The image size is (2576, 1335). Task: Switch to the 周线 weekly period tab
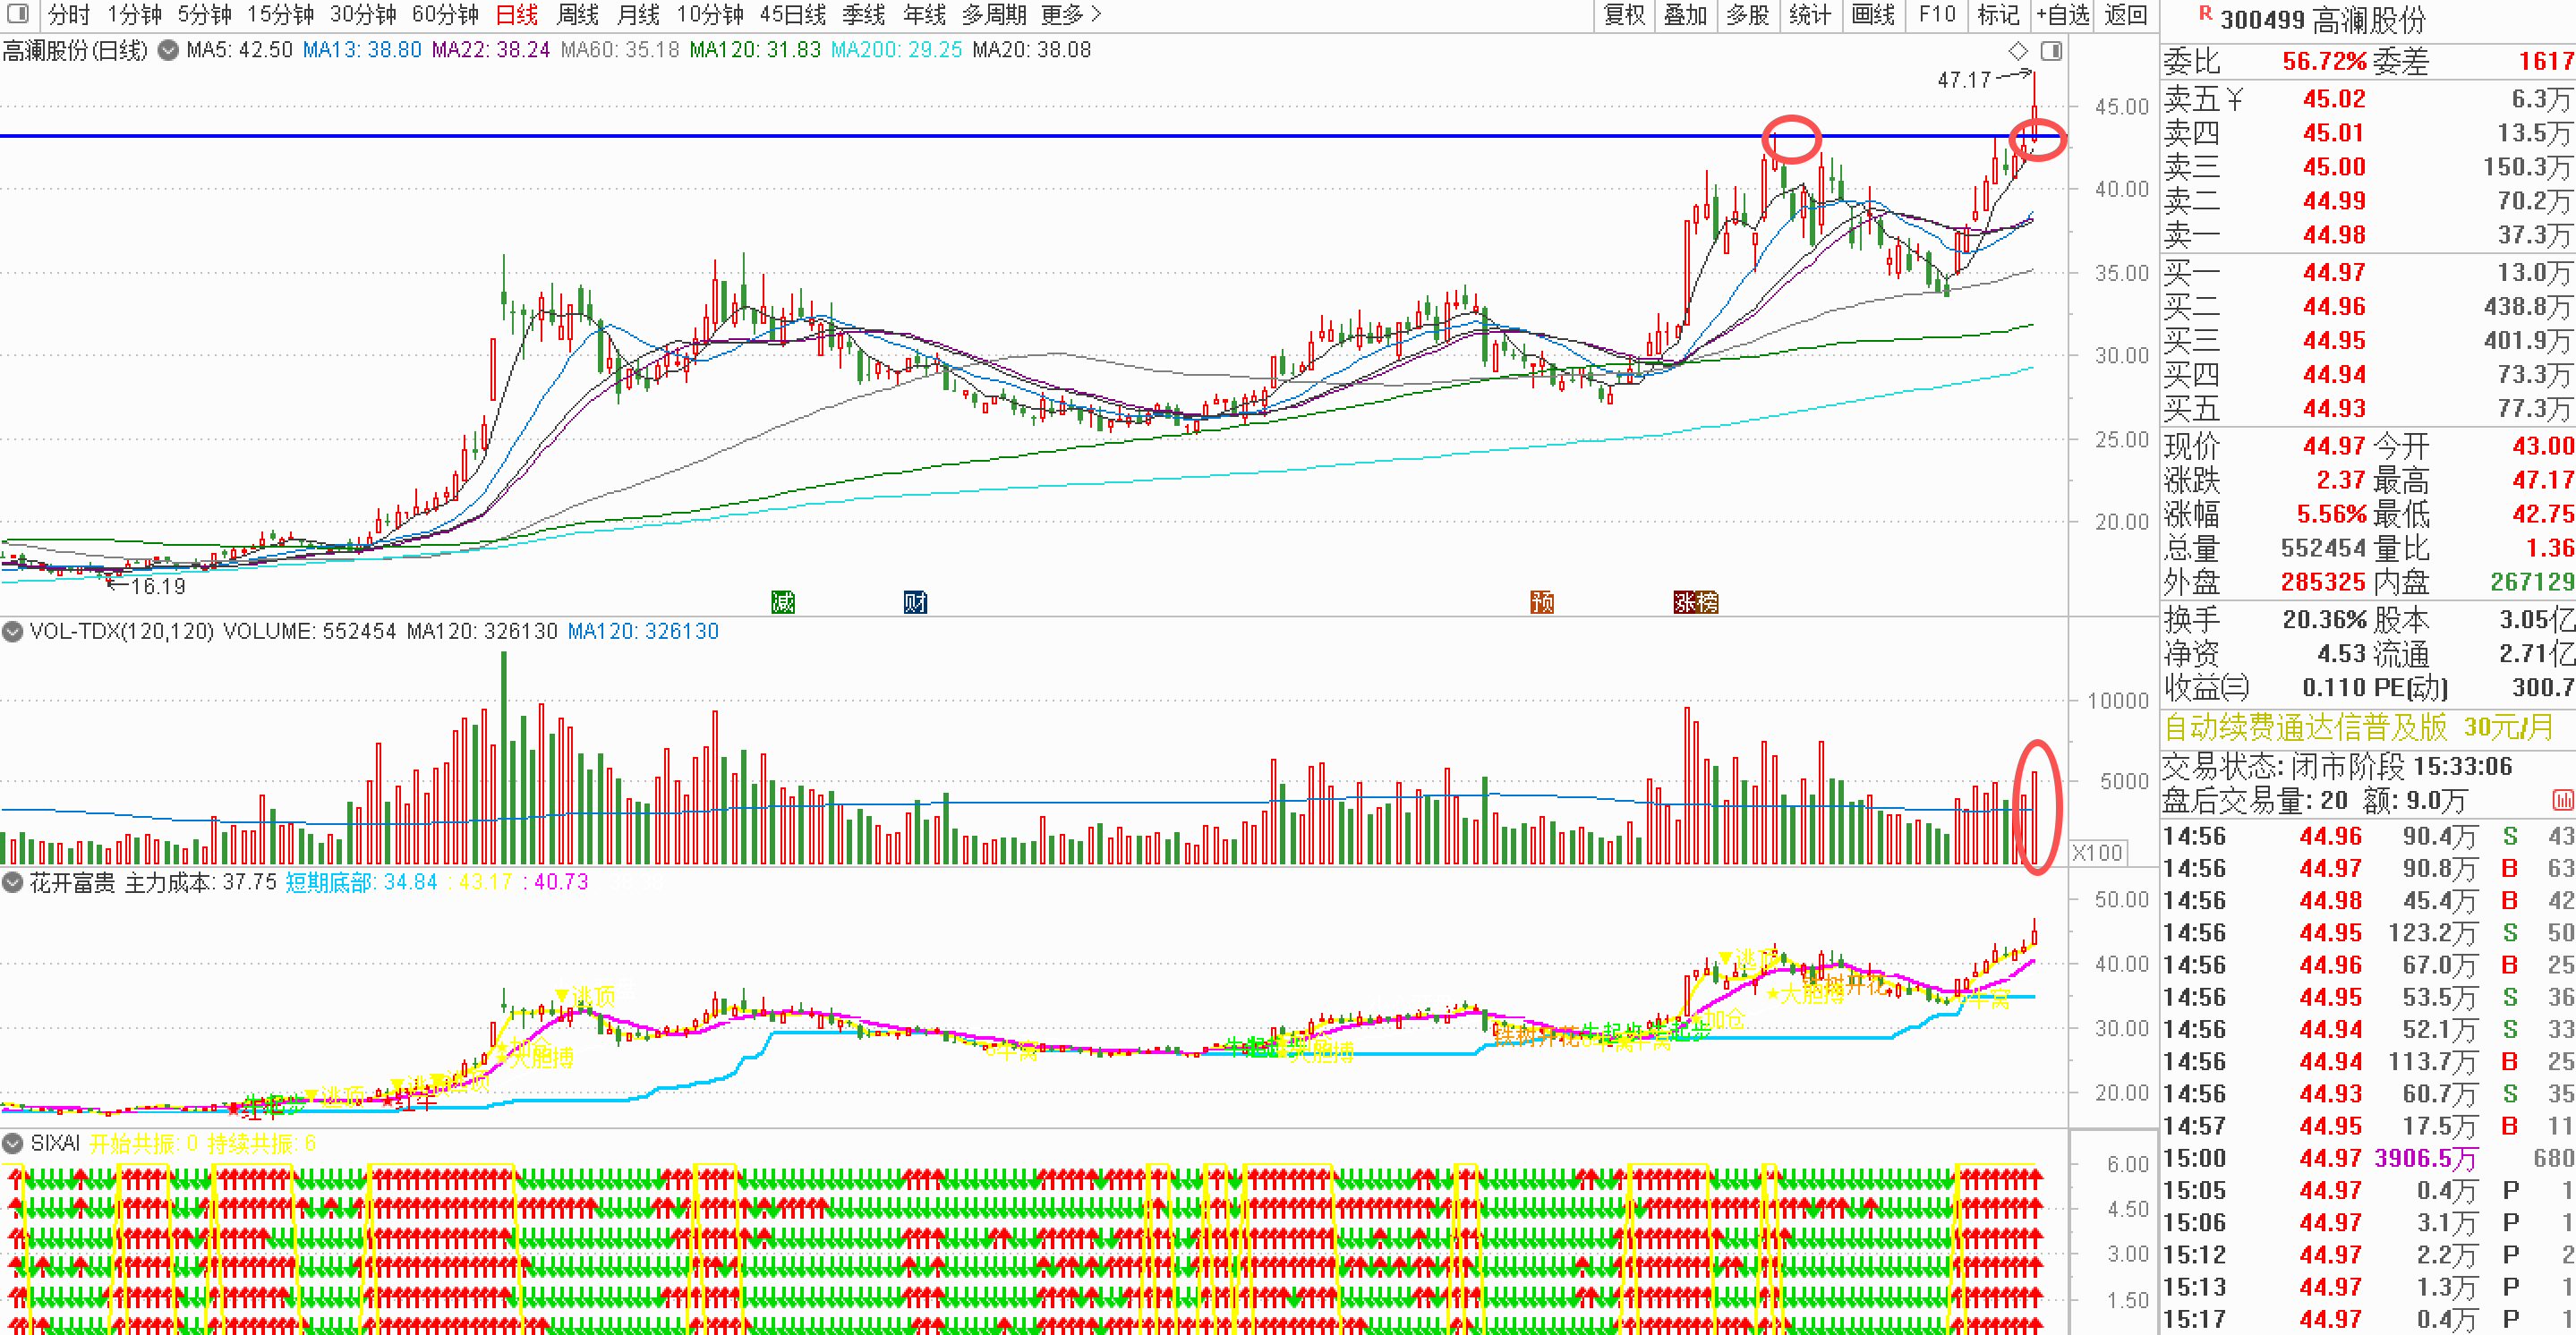point(577,15)
